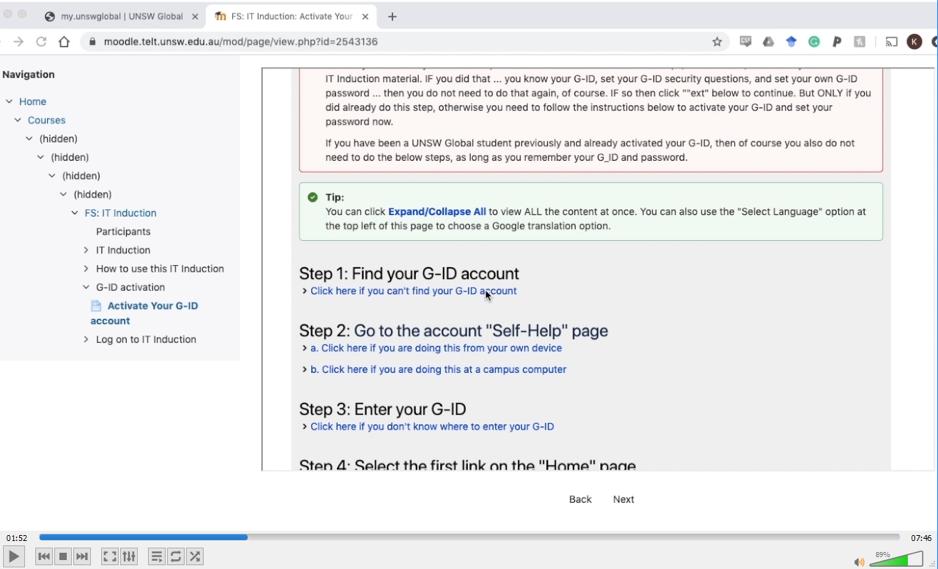This screenshot has height=569, width=938.
Task: Click the grey square extension icon
Action: [x=860, y=42]
